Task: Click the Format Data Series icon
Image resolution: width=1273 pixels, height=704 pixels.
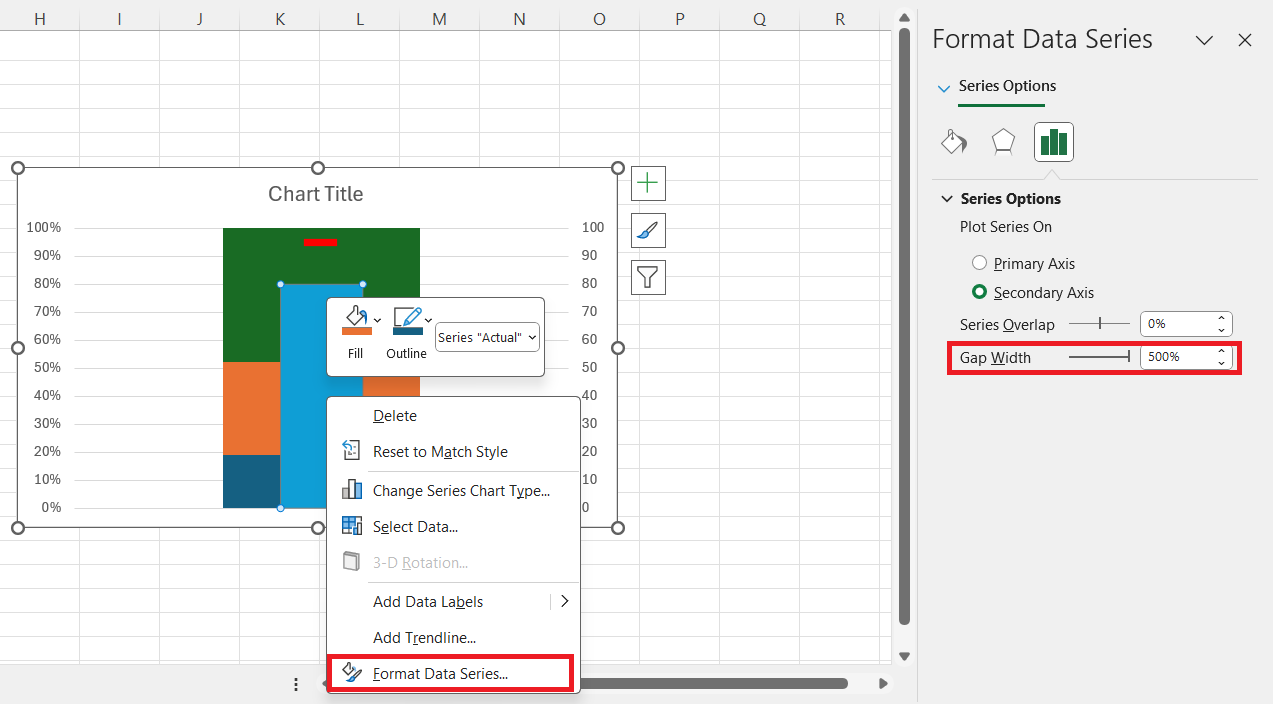Action: (x=352, y=673)
